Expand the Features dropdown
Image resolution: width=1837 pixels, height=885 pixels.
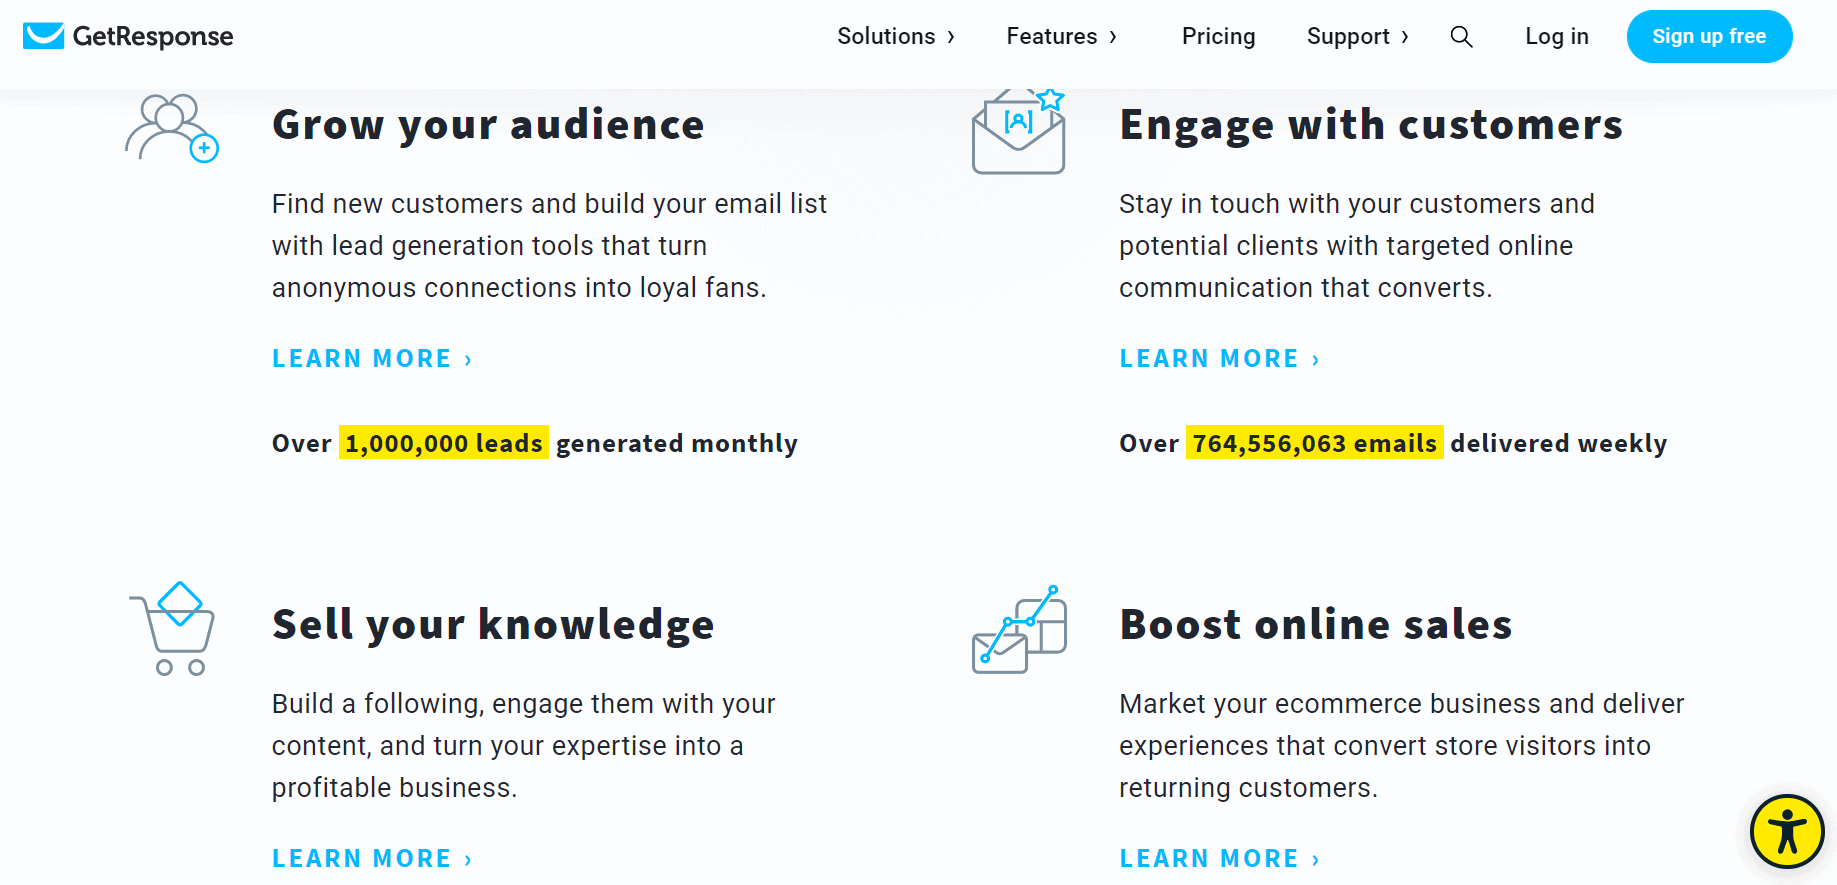click(1061, 36)
